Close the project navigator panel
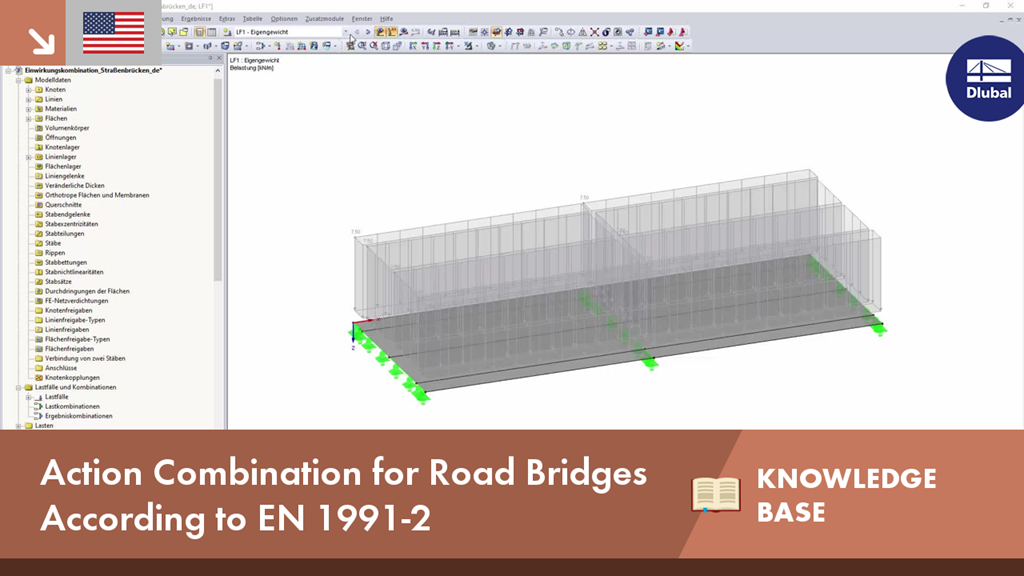 (219, 58)
